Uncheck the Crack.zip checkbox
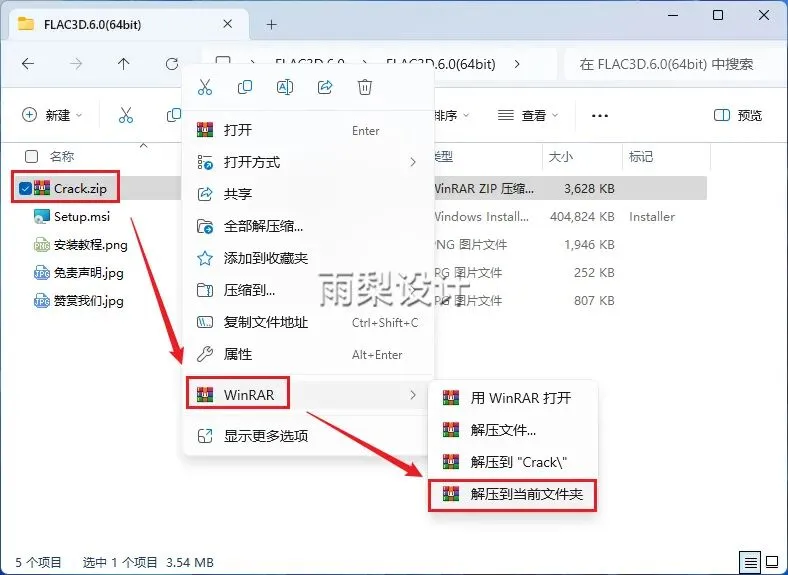This screenshot has height=575, width=788. [25, 188]
